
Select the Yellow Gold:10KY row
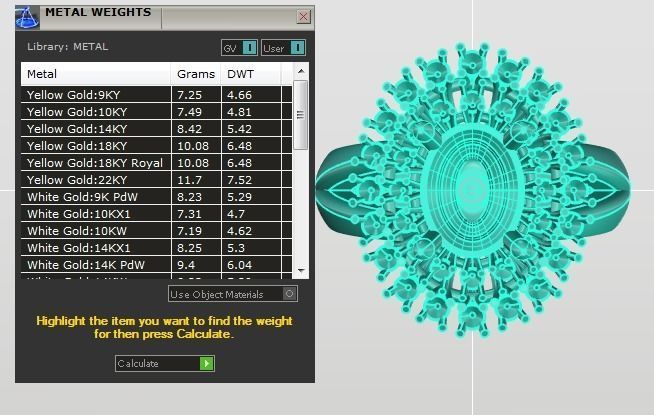point(156,112)
